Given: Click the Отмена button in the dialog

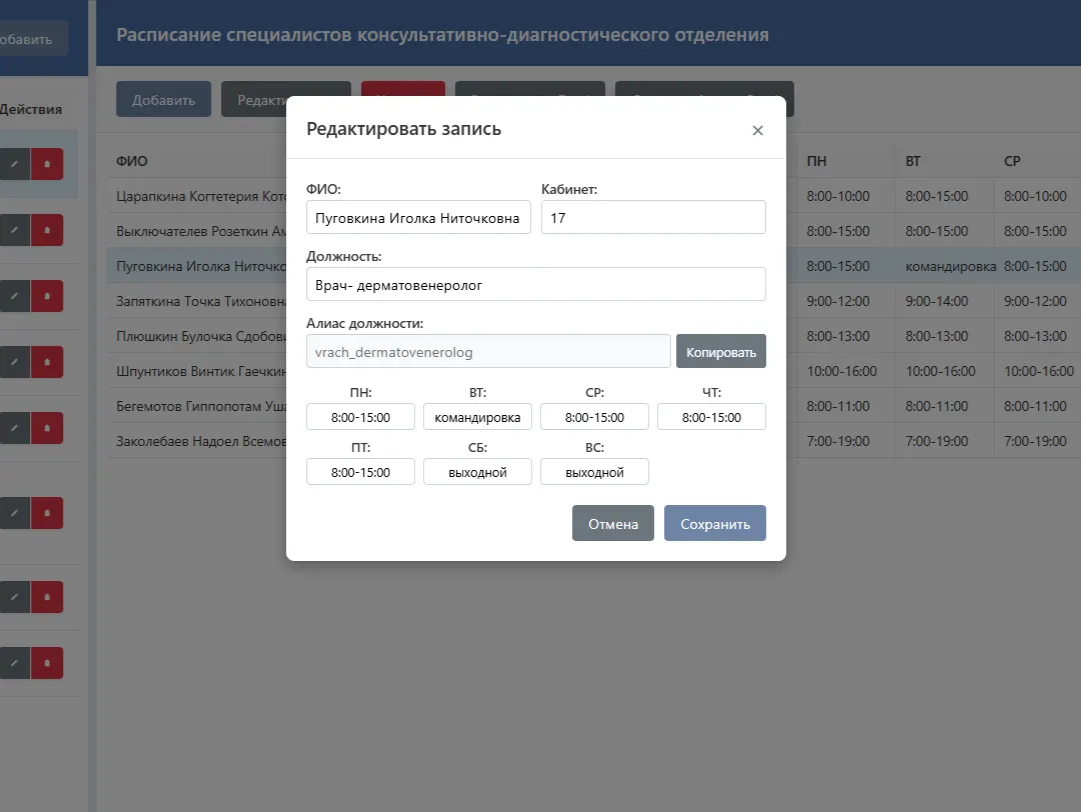Looking at the screenshot, I should pyautogui.click(x=612, y=522).
